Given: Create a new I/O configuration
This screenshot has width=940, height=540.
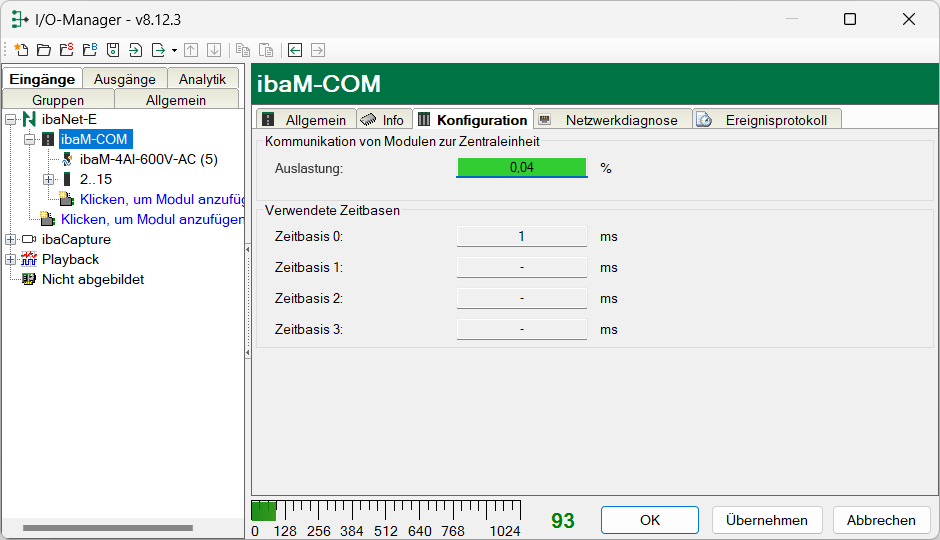Looking at the screenshot, I should (x=21, y=50).
